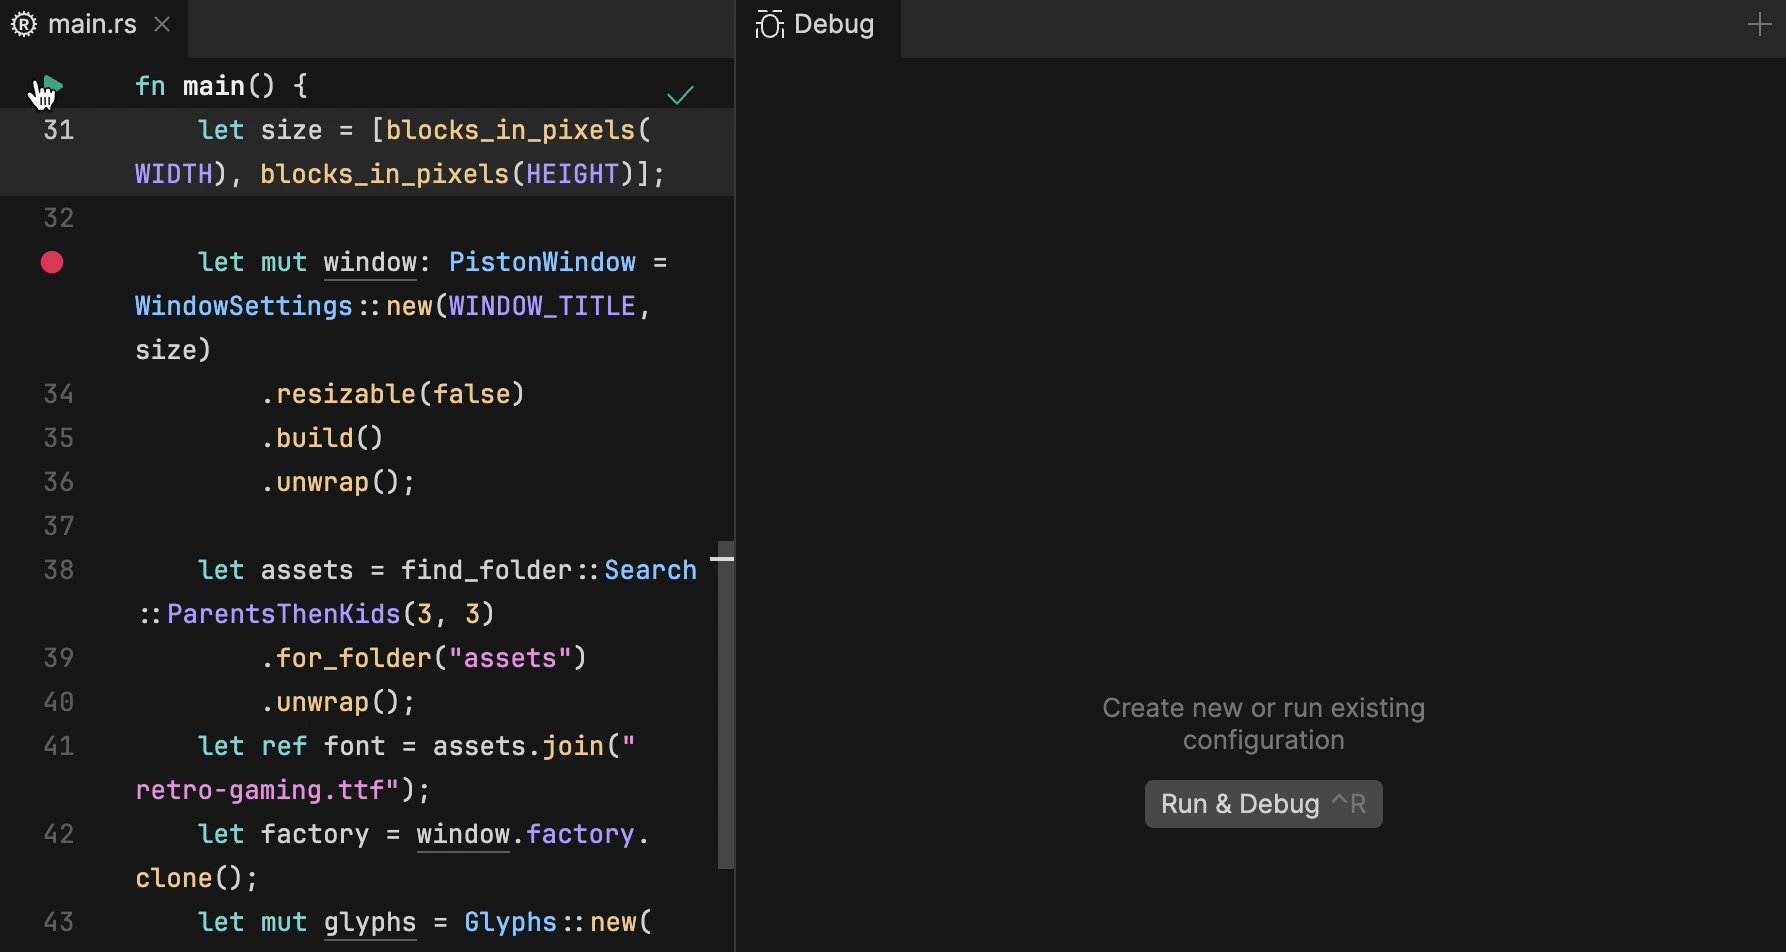Place cursor on the PistonWindow type

point(542,262)
